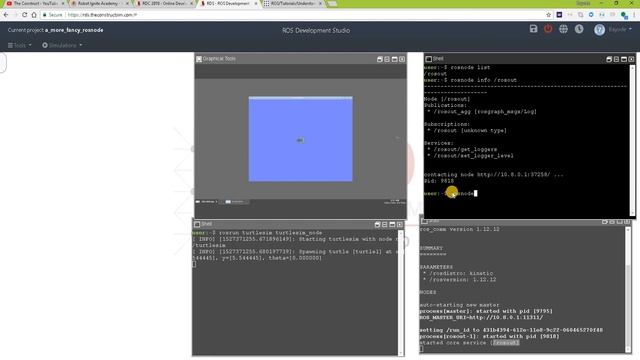This screenshot has height=360, width=640.
Task: Click the first title button of Graphical Tools
Action: point(380,59)
